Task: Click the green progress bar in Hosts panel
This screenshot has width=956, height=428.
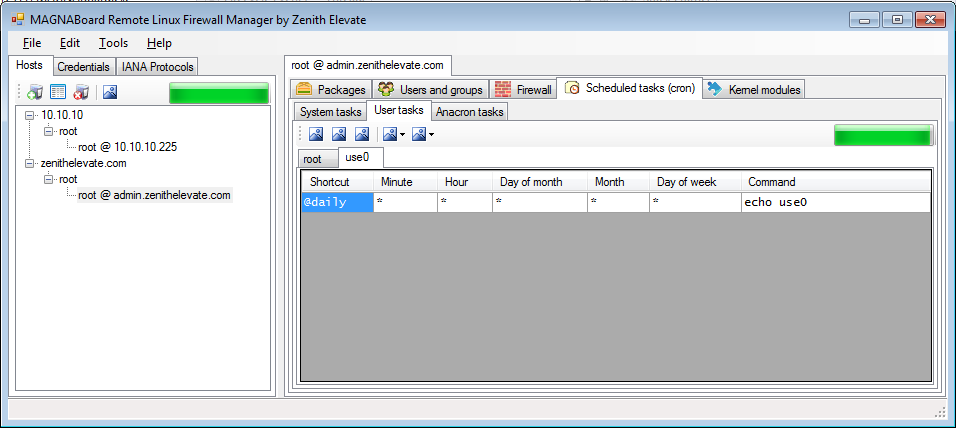Action: point(219,93)
